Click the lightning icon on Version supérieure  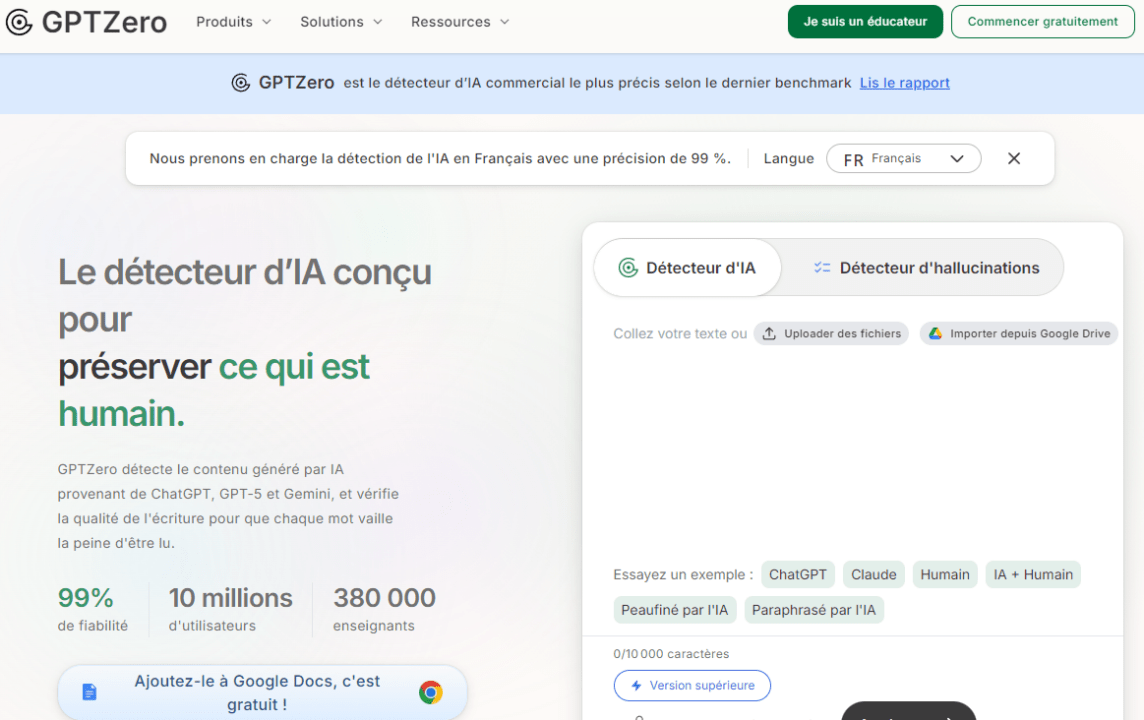[638, 685]
